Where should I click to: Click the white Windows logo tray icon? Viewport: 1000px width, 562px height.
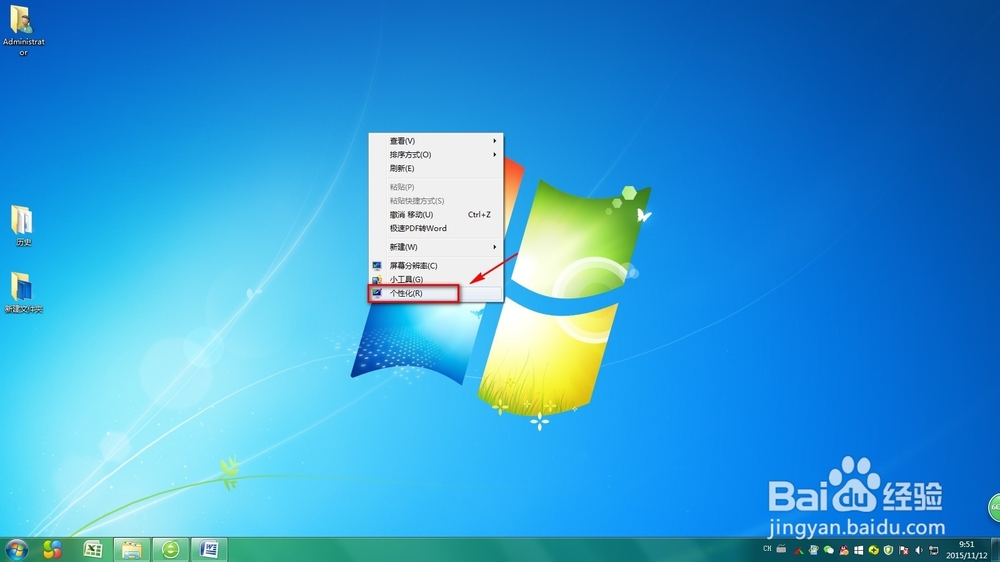point(858,550)
